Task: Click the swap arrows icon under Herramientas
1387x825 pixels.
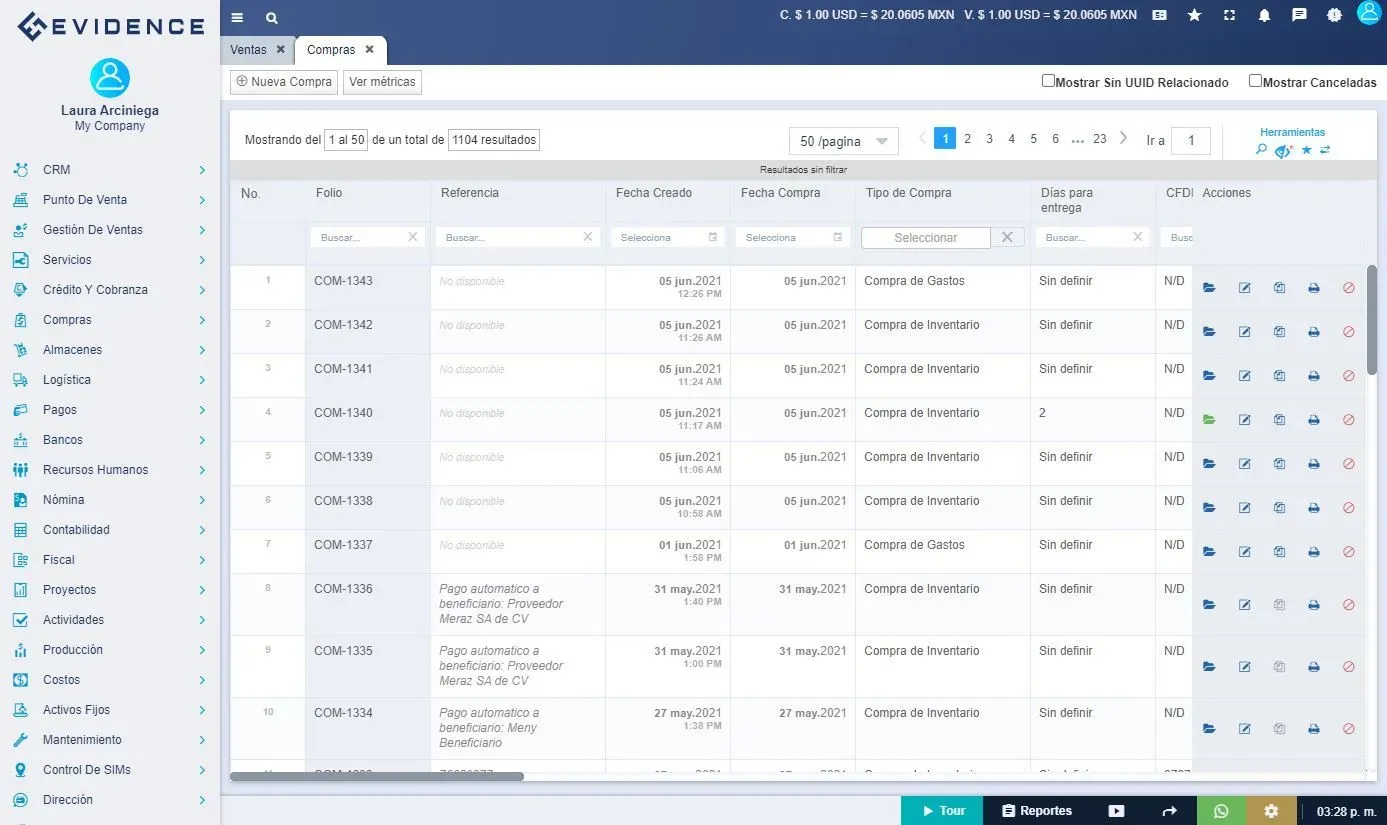Action: [1325, 150]
